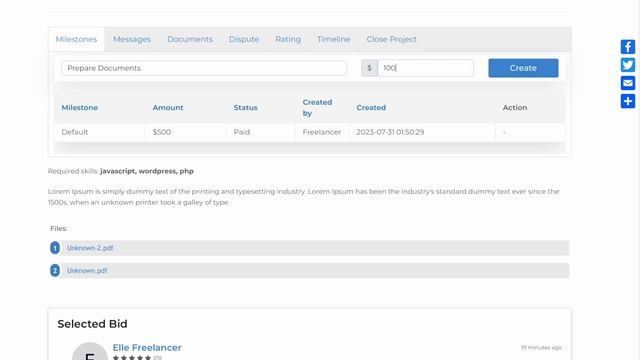This screenshot has width=640, height=360.
Task: Select the Freelancer created-by cell
Action: tap(322, 132)
